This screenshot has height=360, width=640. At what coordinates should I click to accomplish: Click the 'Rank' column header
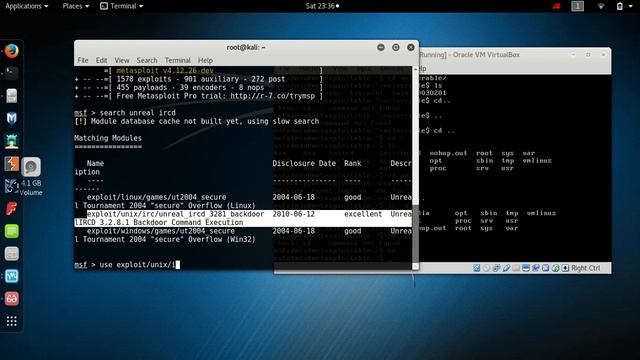point(353,163)
